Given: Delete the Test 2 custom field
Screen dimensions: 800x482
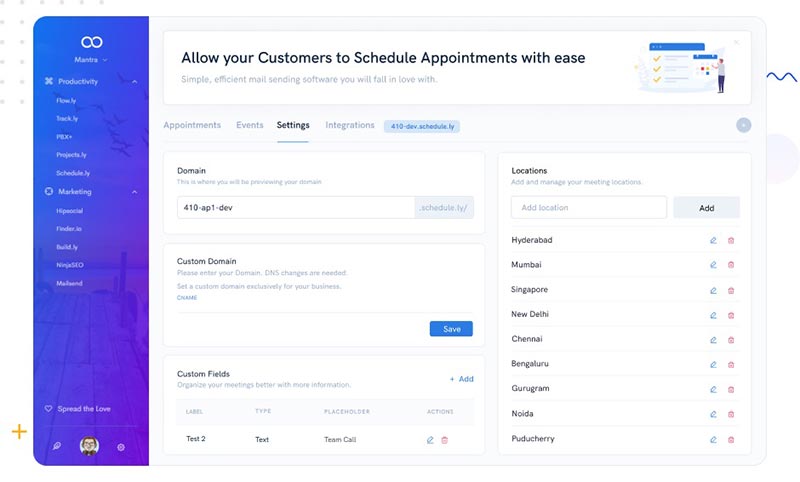Looking at the screenshot, I should click(445, 440).
